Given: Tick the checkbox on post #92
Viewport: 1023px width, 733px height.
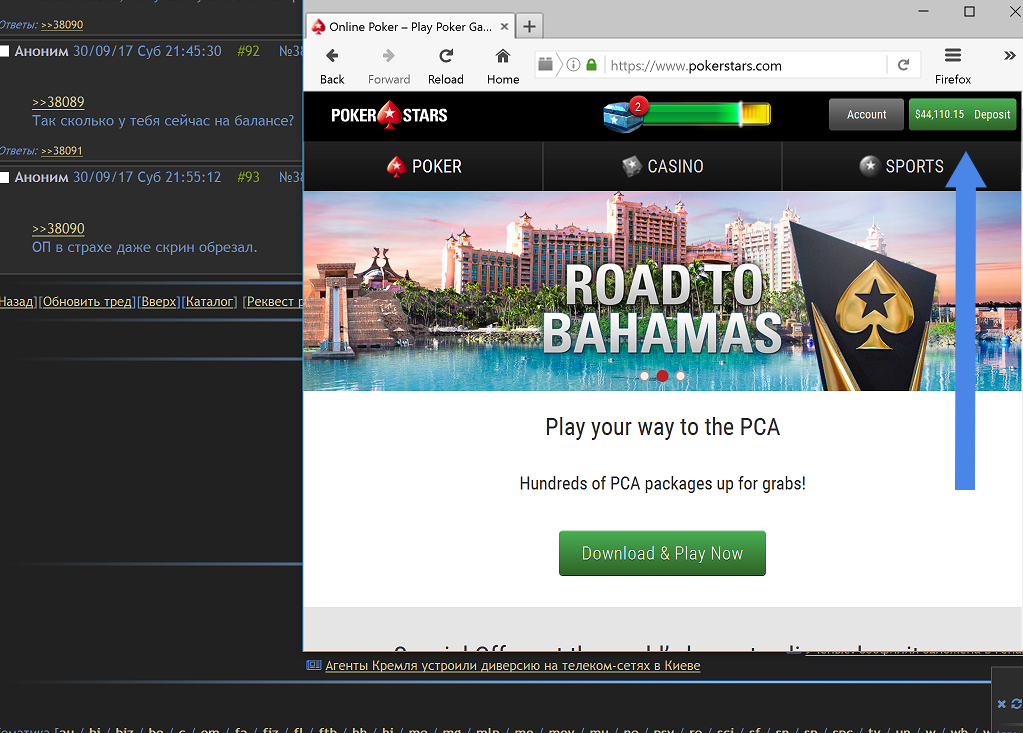Looking at the screenshot, I should 4,51.
